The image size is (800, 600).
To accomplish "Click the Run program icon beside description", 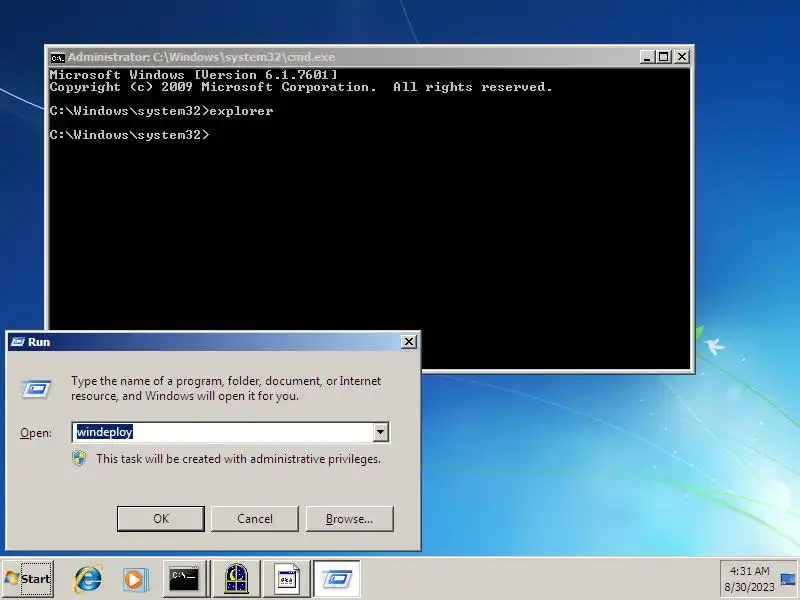I will point(36,389).
